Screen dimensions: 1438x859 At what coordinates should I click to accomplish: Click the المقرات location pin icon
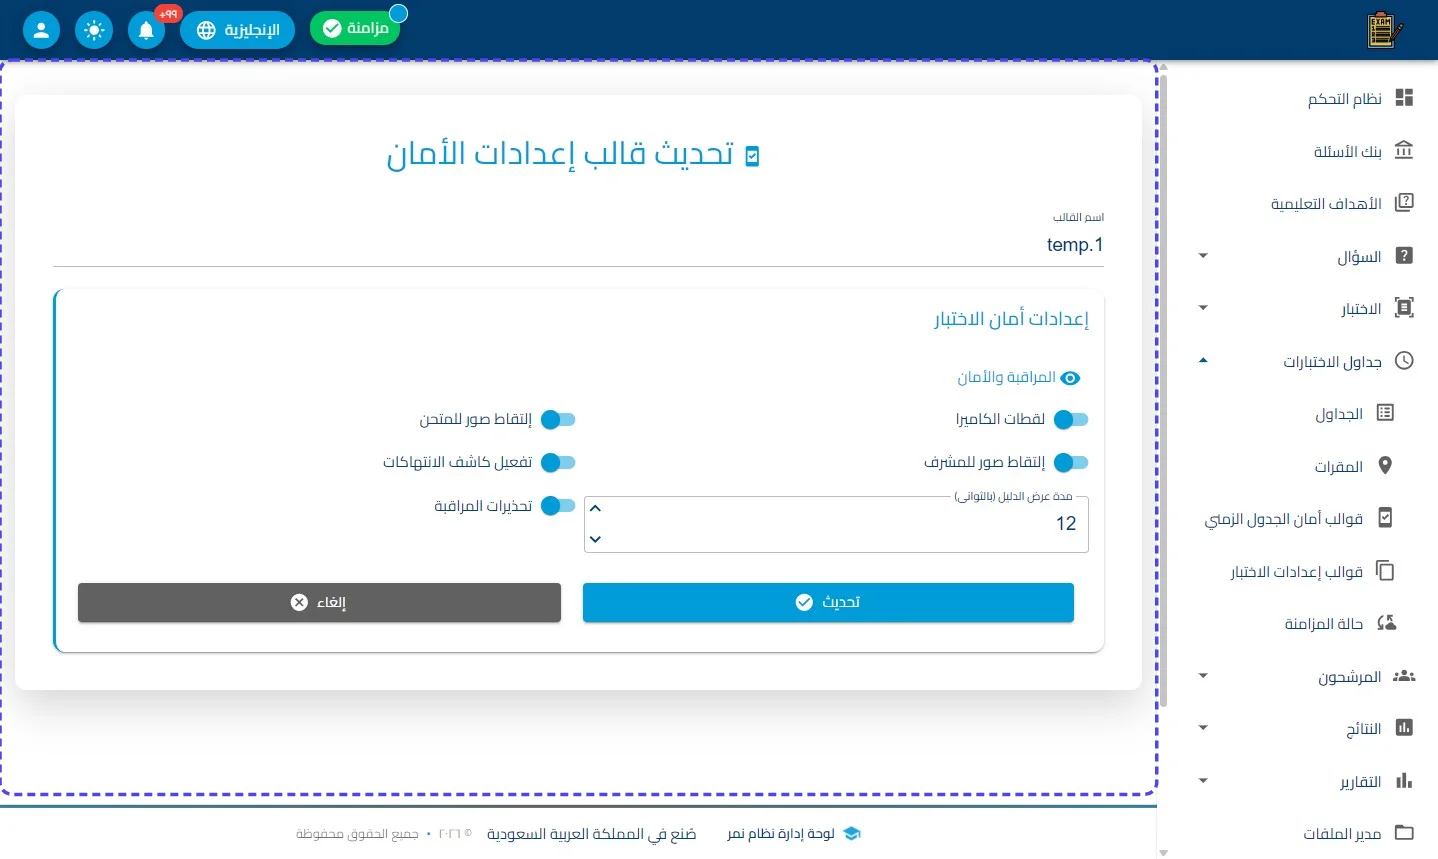point(1385,465)
